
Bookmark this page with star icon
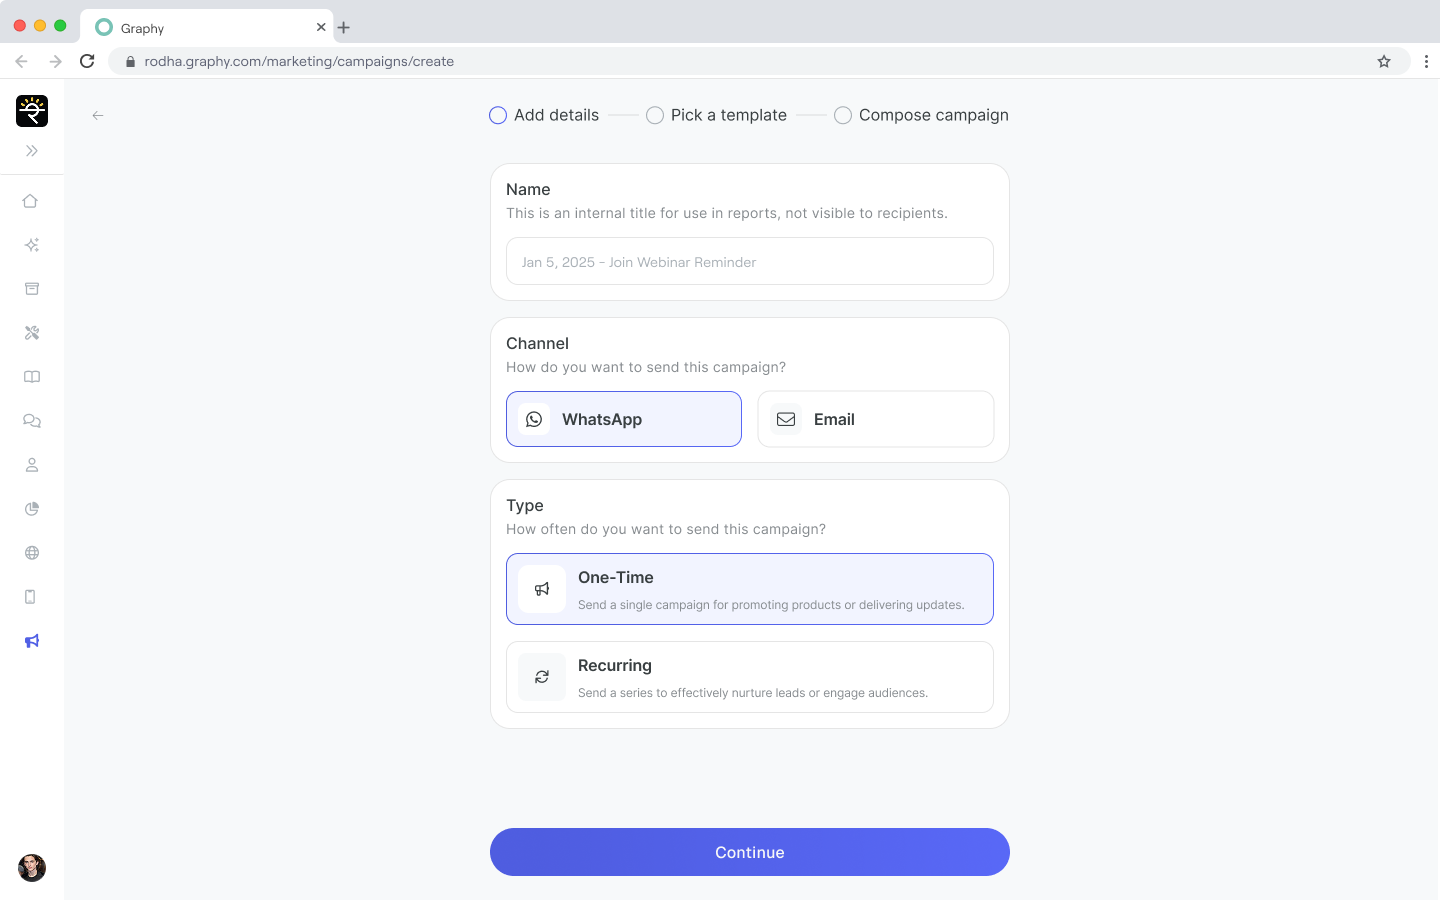(1384, 61)
